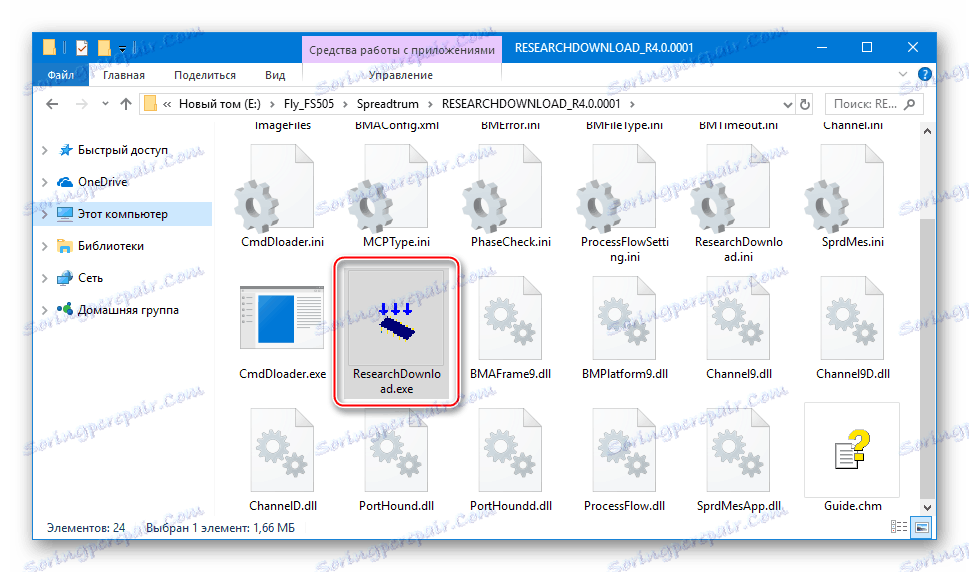969x572 pixels.
Task: Expand OneDrive tree node
Action: coord(44,182)
